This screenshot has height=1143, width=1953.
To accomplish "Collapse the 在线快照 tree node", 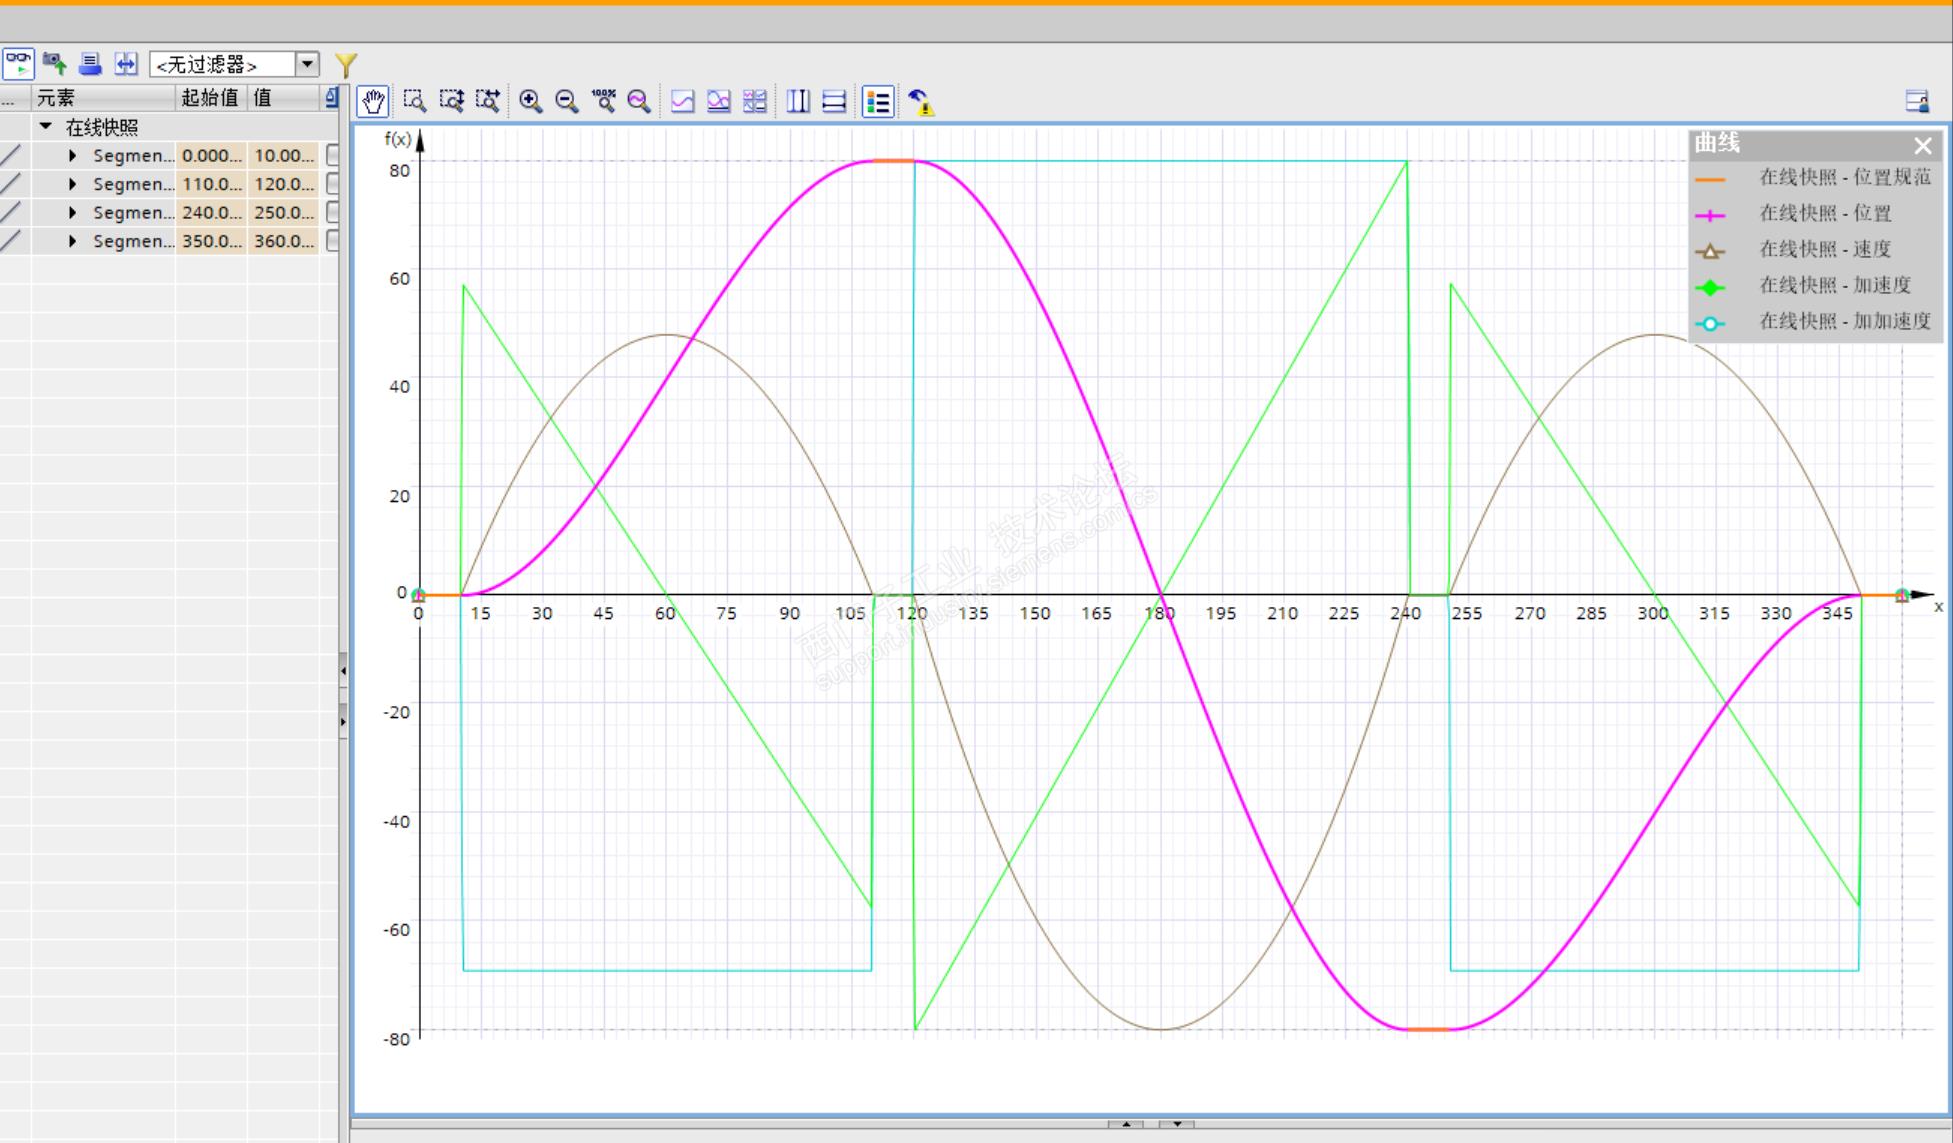I will click(x=45, y=127).
